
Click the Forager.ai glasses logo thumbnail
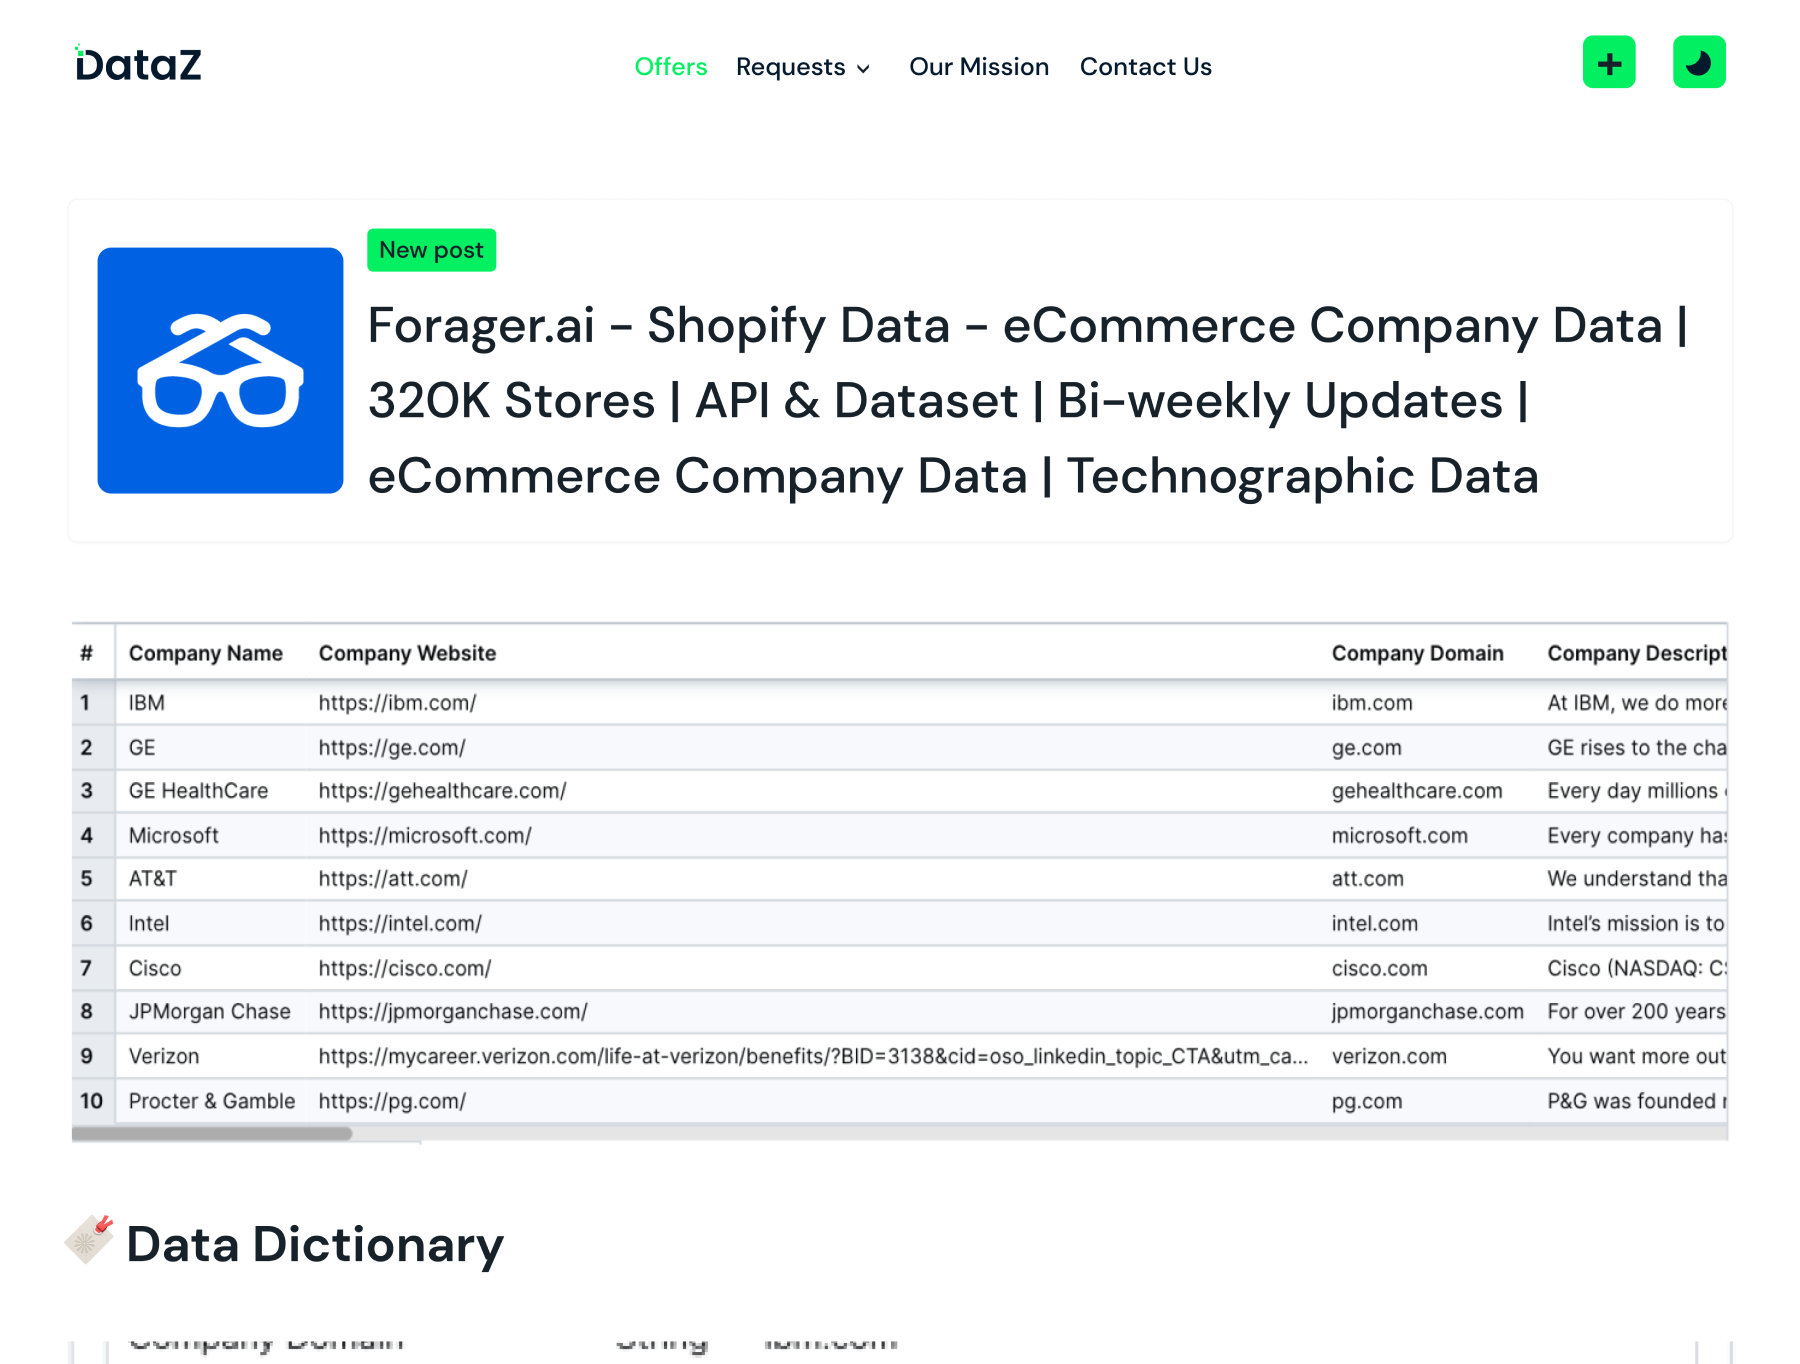click(220, 370)
